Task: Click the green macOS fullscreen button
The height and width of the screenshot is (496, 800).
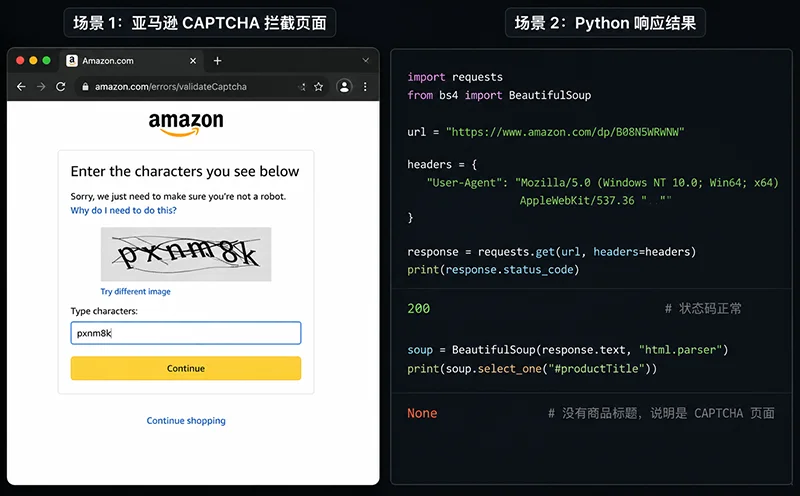Action: pos(46,60)
